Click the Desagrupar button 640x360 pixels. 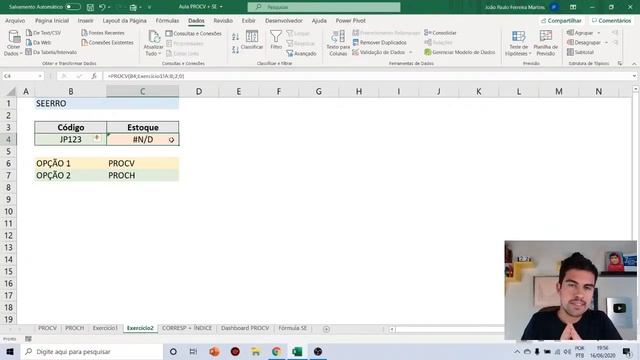coord(584,42)
